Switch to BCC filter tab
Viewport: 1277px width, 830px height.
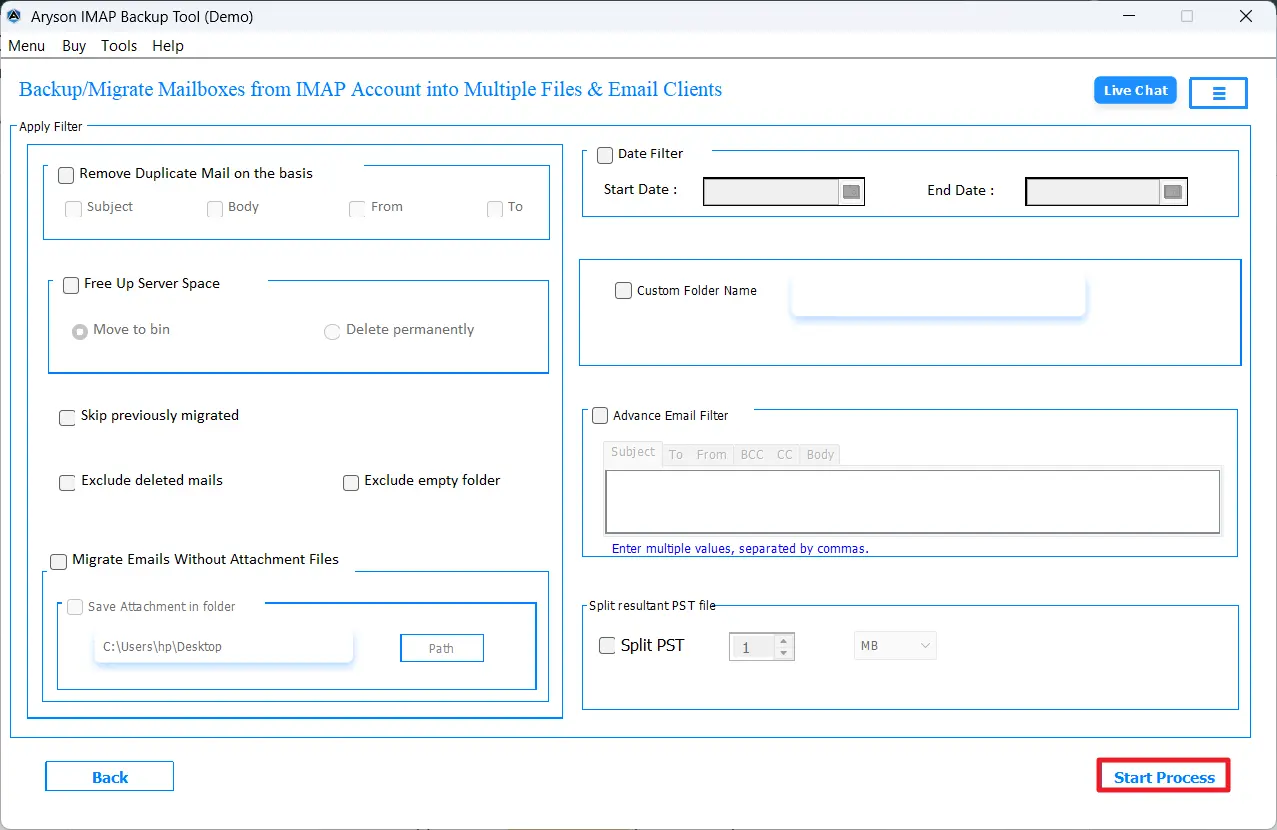tap(752, 454)
